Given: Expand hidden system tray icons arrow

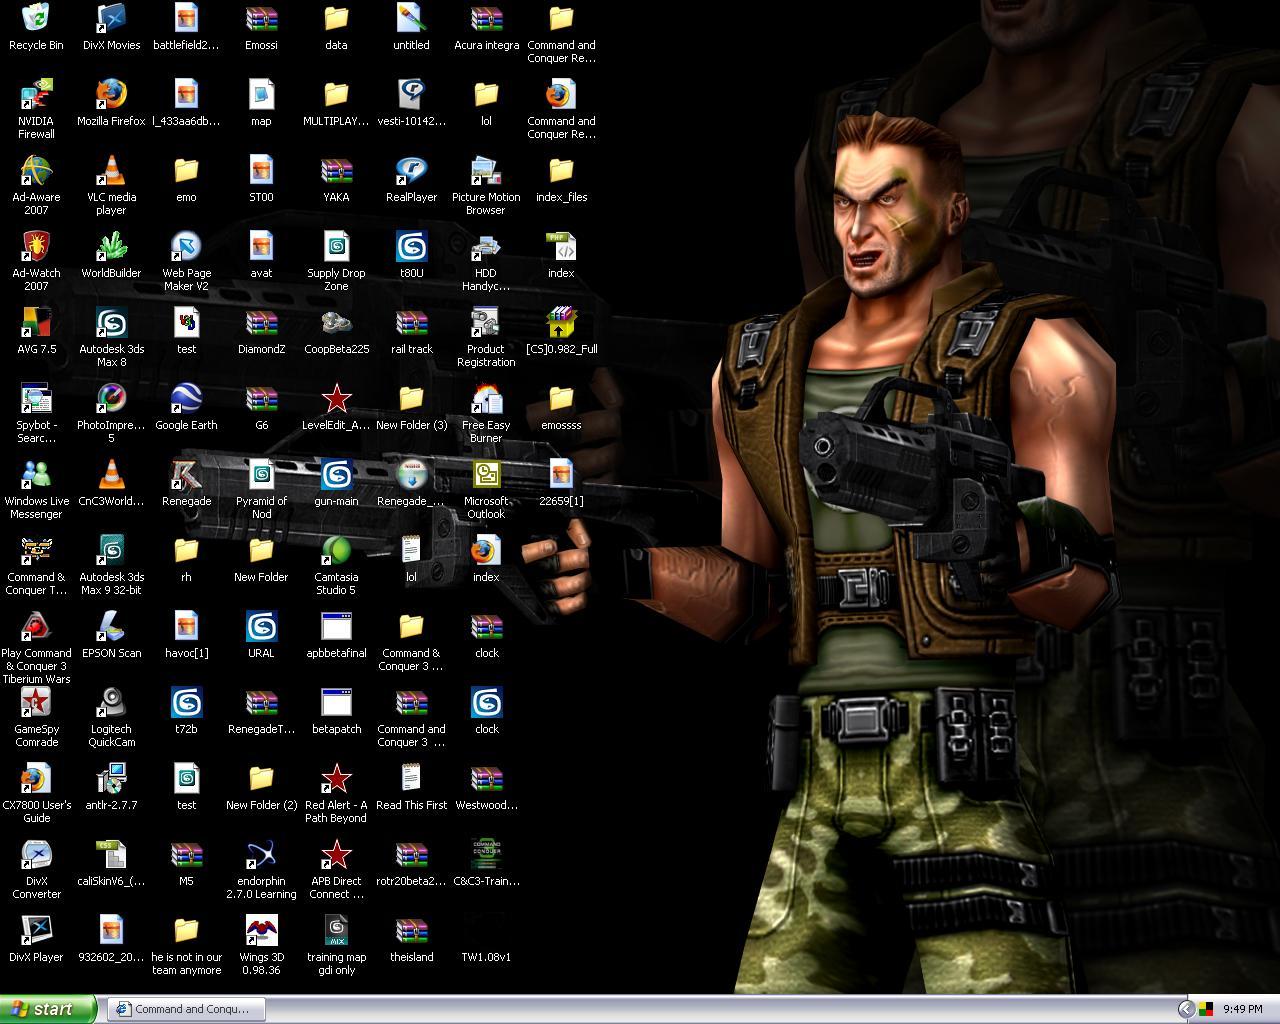Looking at the screenshot, I should 1186,1009.
